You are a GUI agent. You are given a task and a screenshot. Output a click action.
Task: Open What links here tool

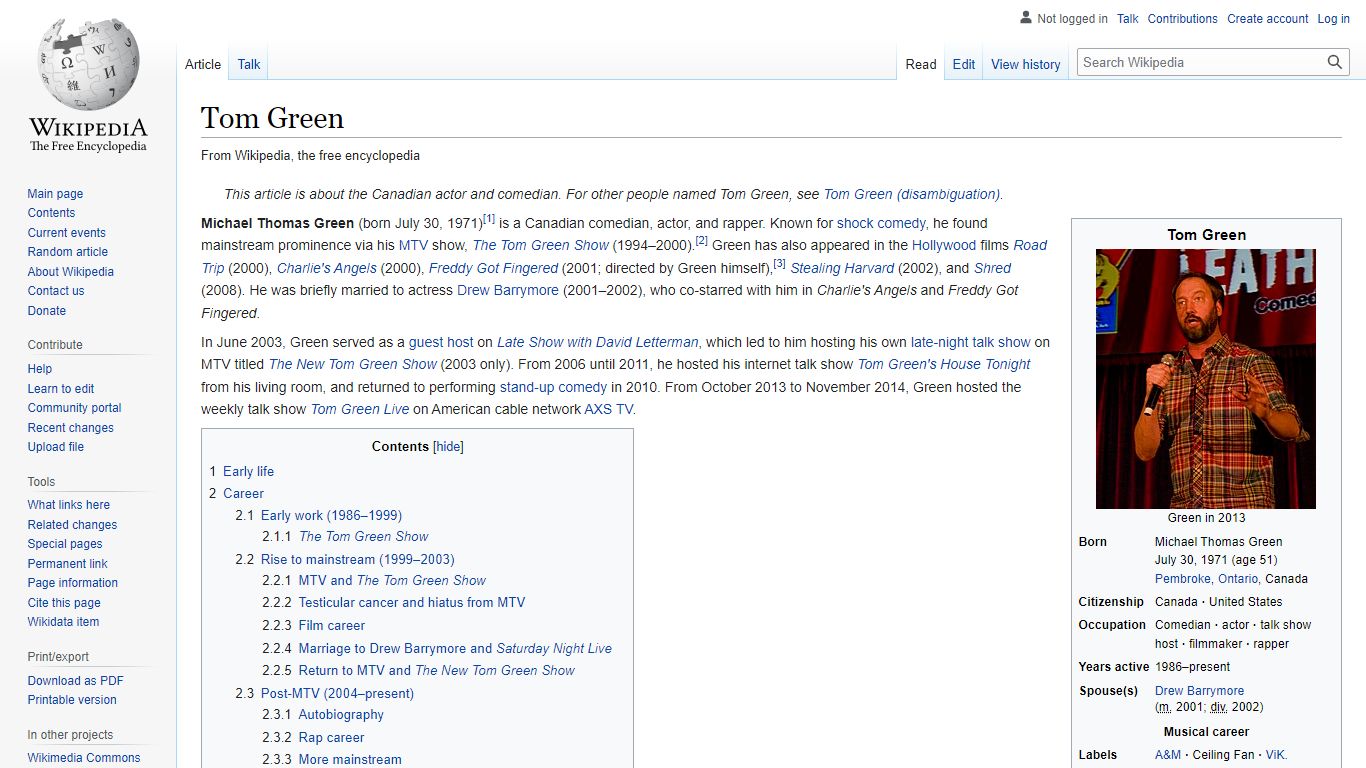[69, 505]
